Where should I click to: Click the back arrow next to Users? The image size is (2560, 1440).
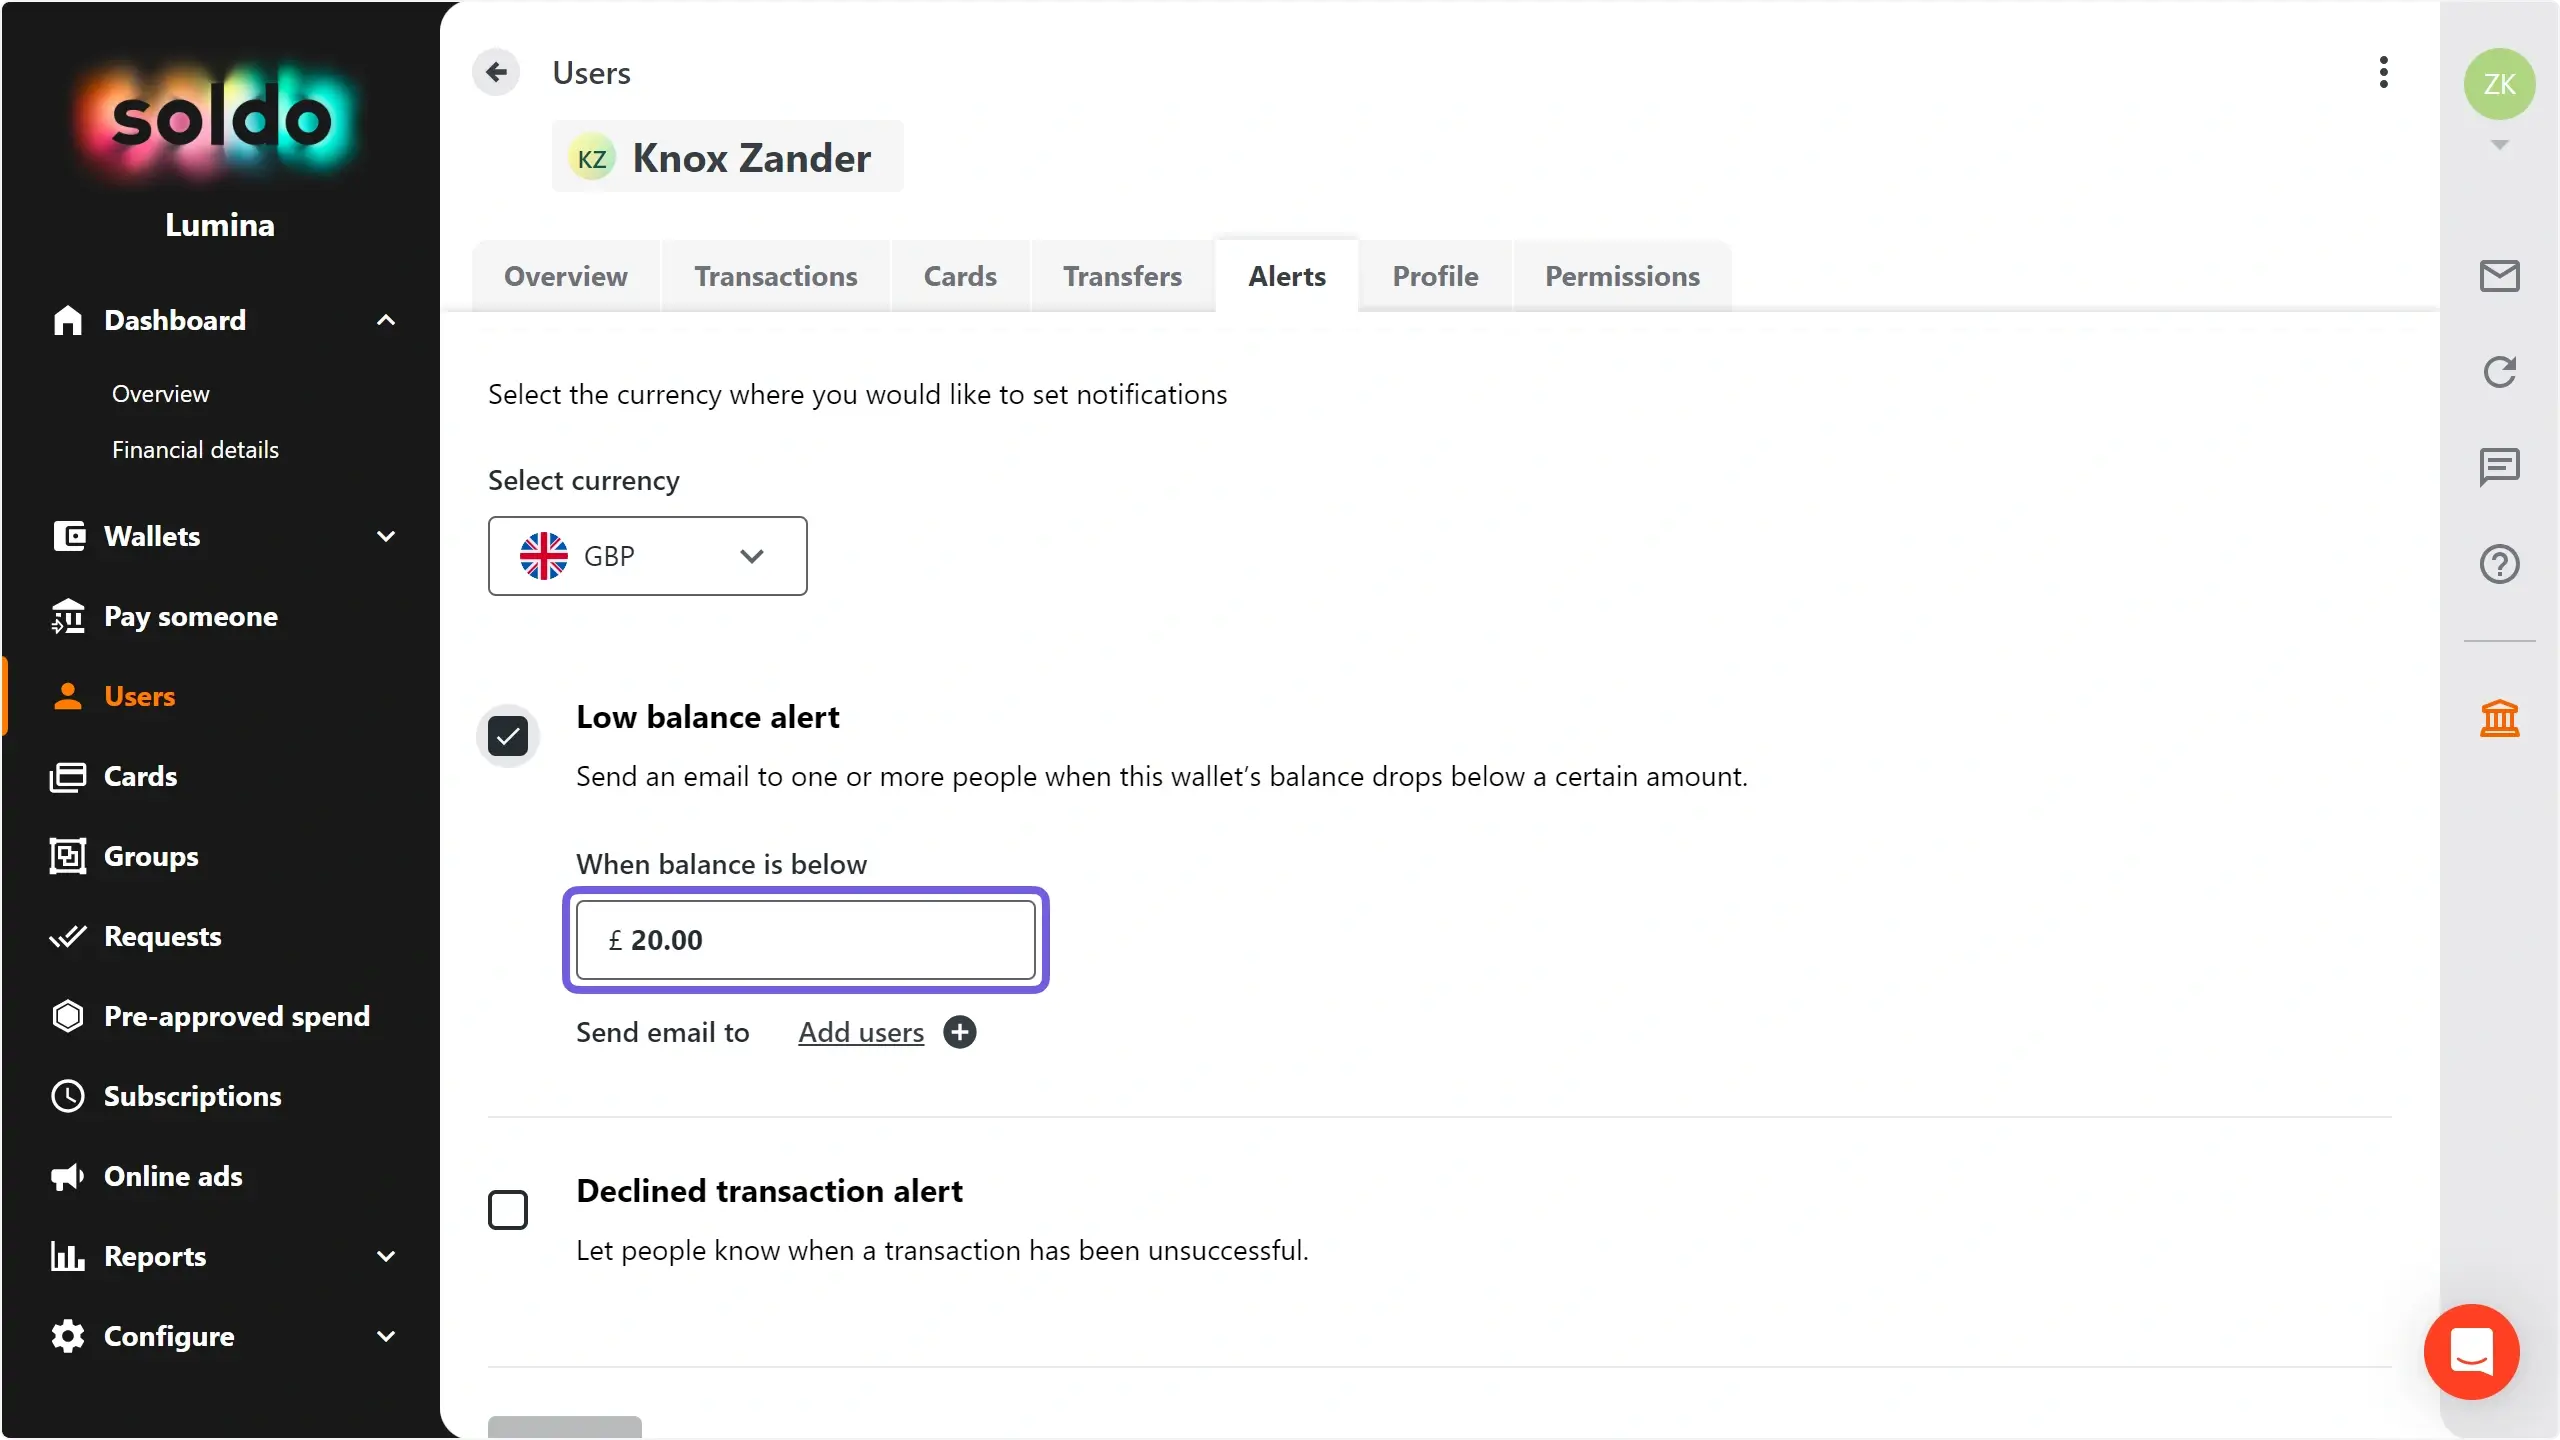(496, 72)
